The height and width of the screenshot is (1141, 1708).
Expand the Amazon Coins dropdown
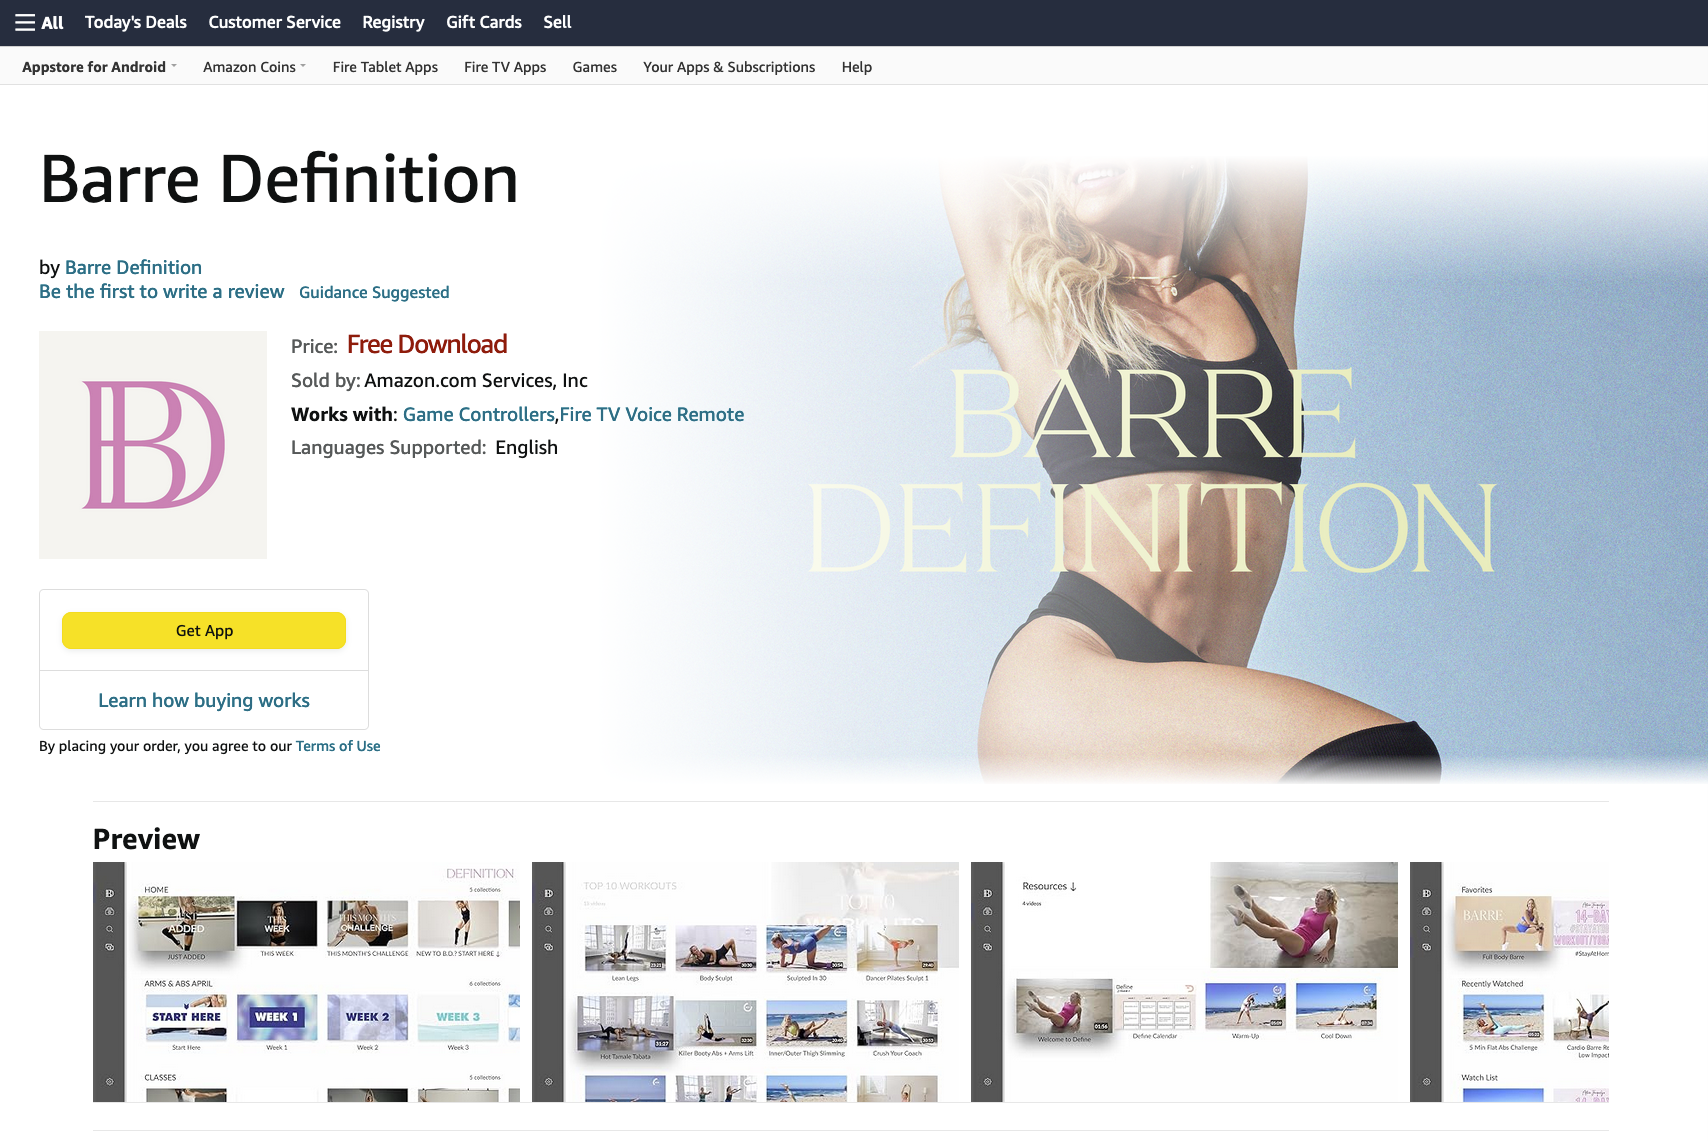pos(254,67)
